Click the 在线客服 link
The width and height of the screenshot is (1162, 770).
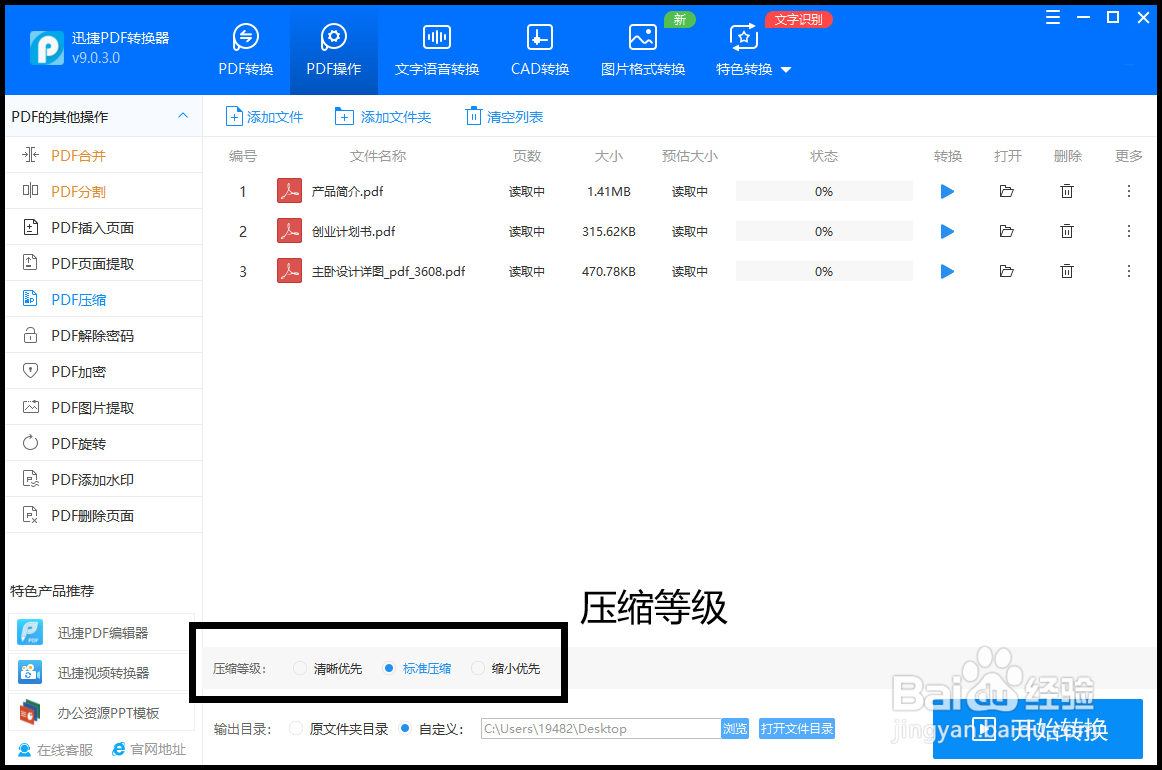point(56,750)
